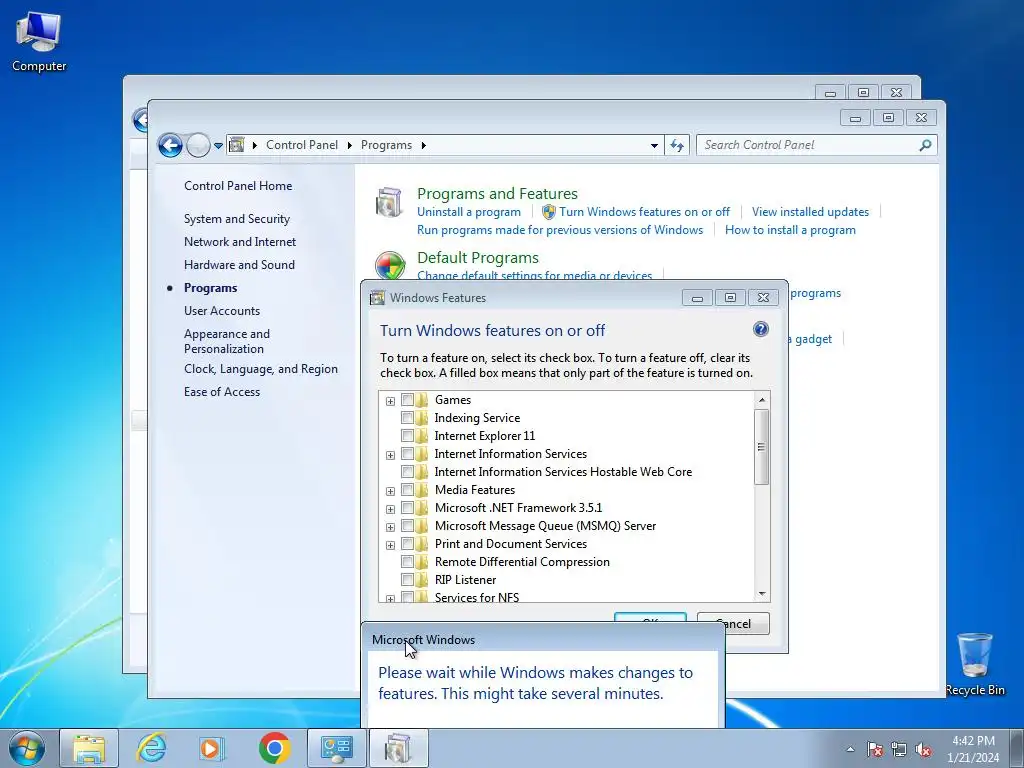This screenshot has width=1024, height=768.
Task: Open Network and Internet category
Action: [240, 242]
